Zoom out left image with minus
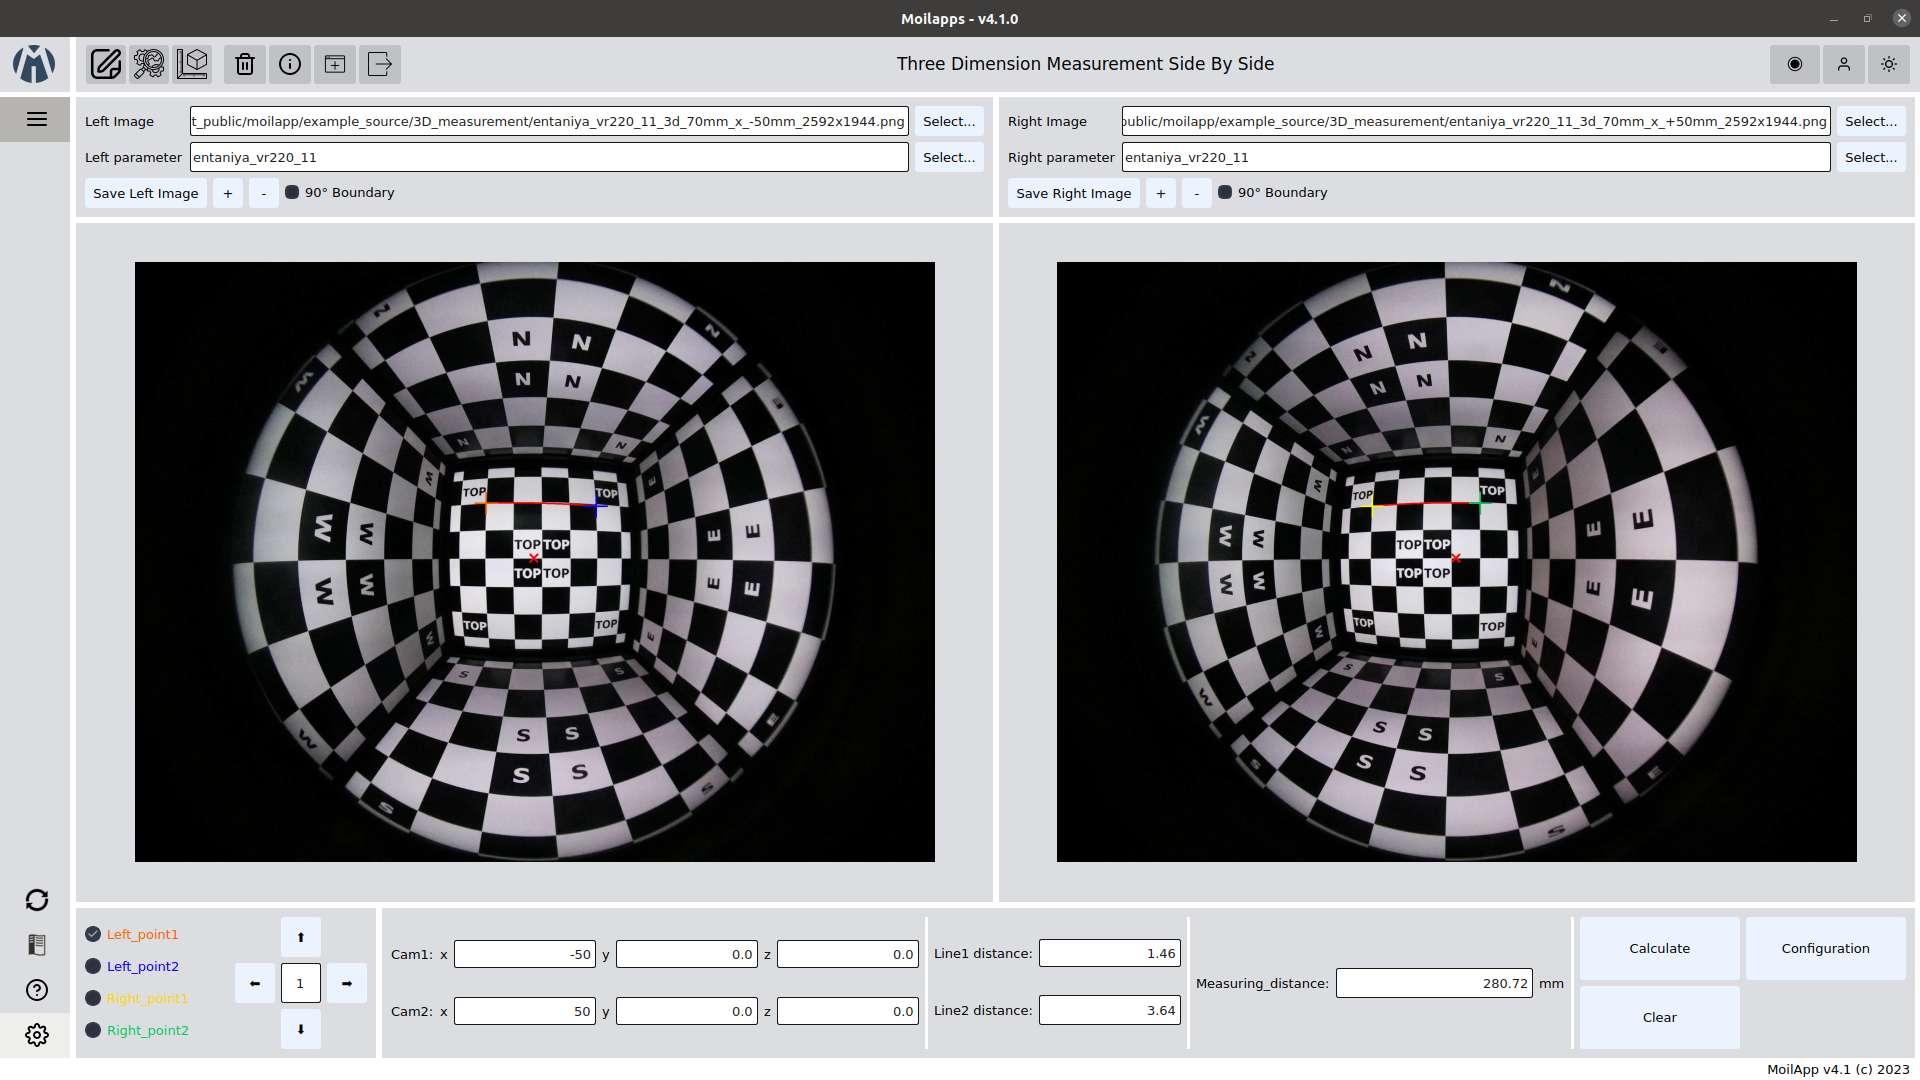 [264, 193]
